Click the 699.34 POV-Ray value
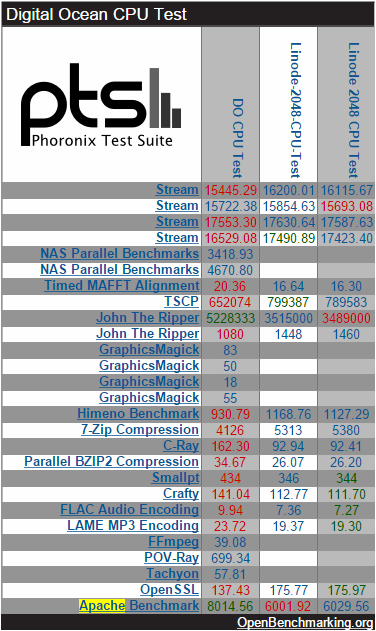 pos(231,558)
